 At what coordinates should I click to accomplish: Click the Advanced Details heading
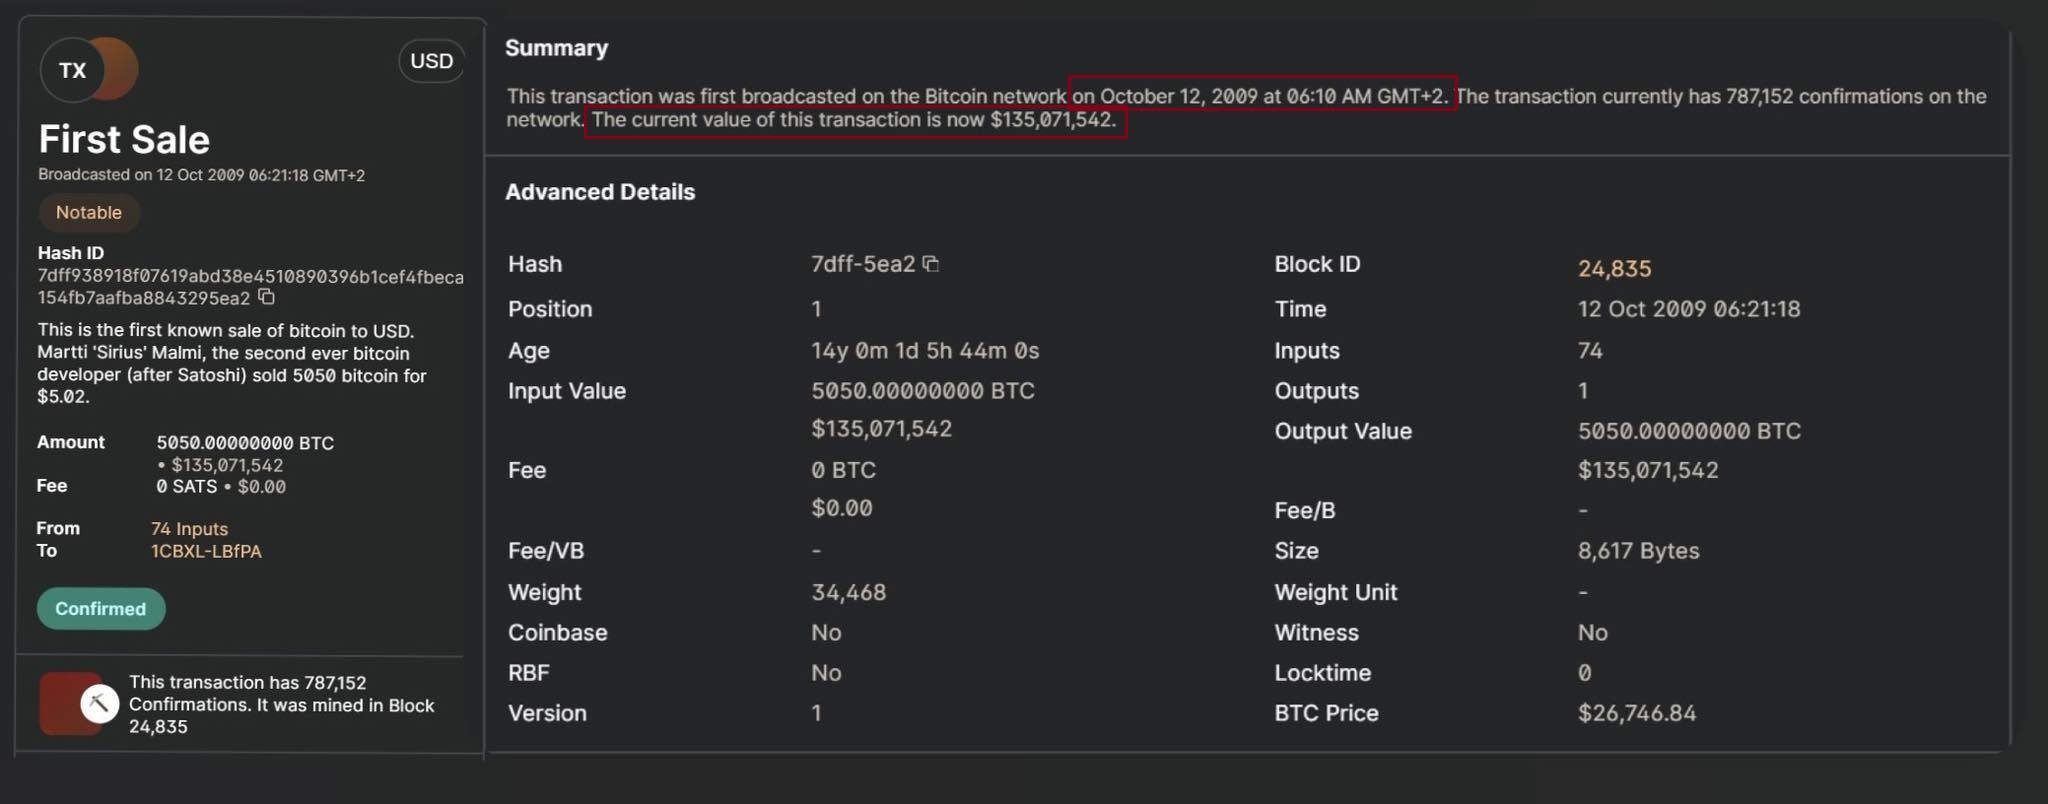click(x=600, y=192)
